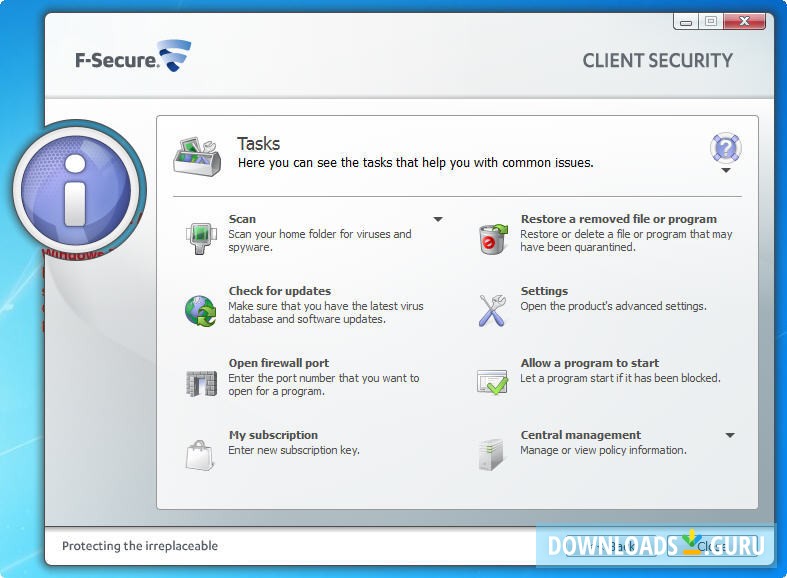Click the Open firewall port wall icon
The image size is (787, 578).
tap(201, 383)
